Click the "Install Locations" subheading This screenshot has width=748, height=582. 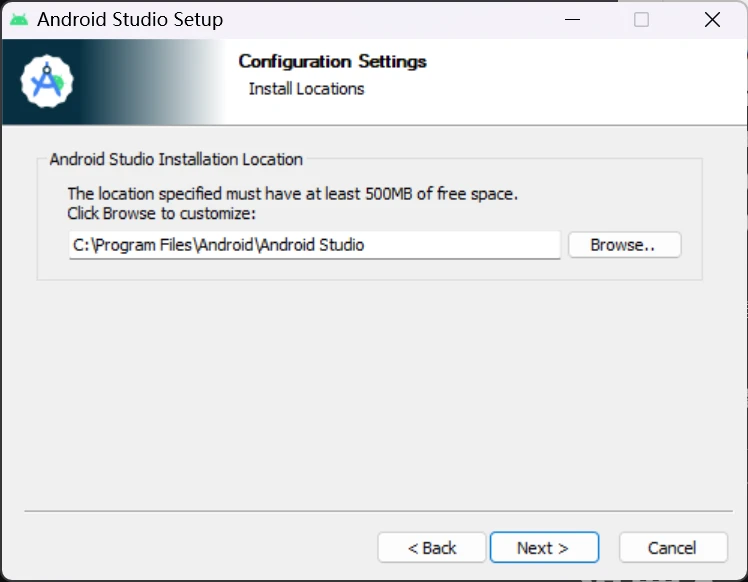pyautogui.click(x=306, y=89)
